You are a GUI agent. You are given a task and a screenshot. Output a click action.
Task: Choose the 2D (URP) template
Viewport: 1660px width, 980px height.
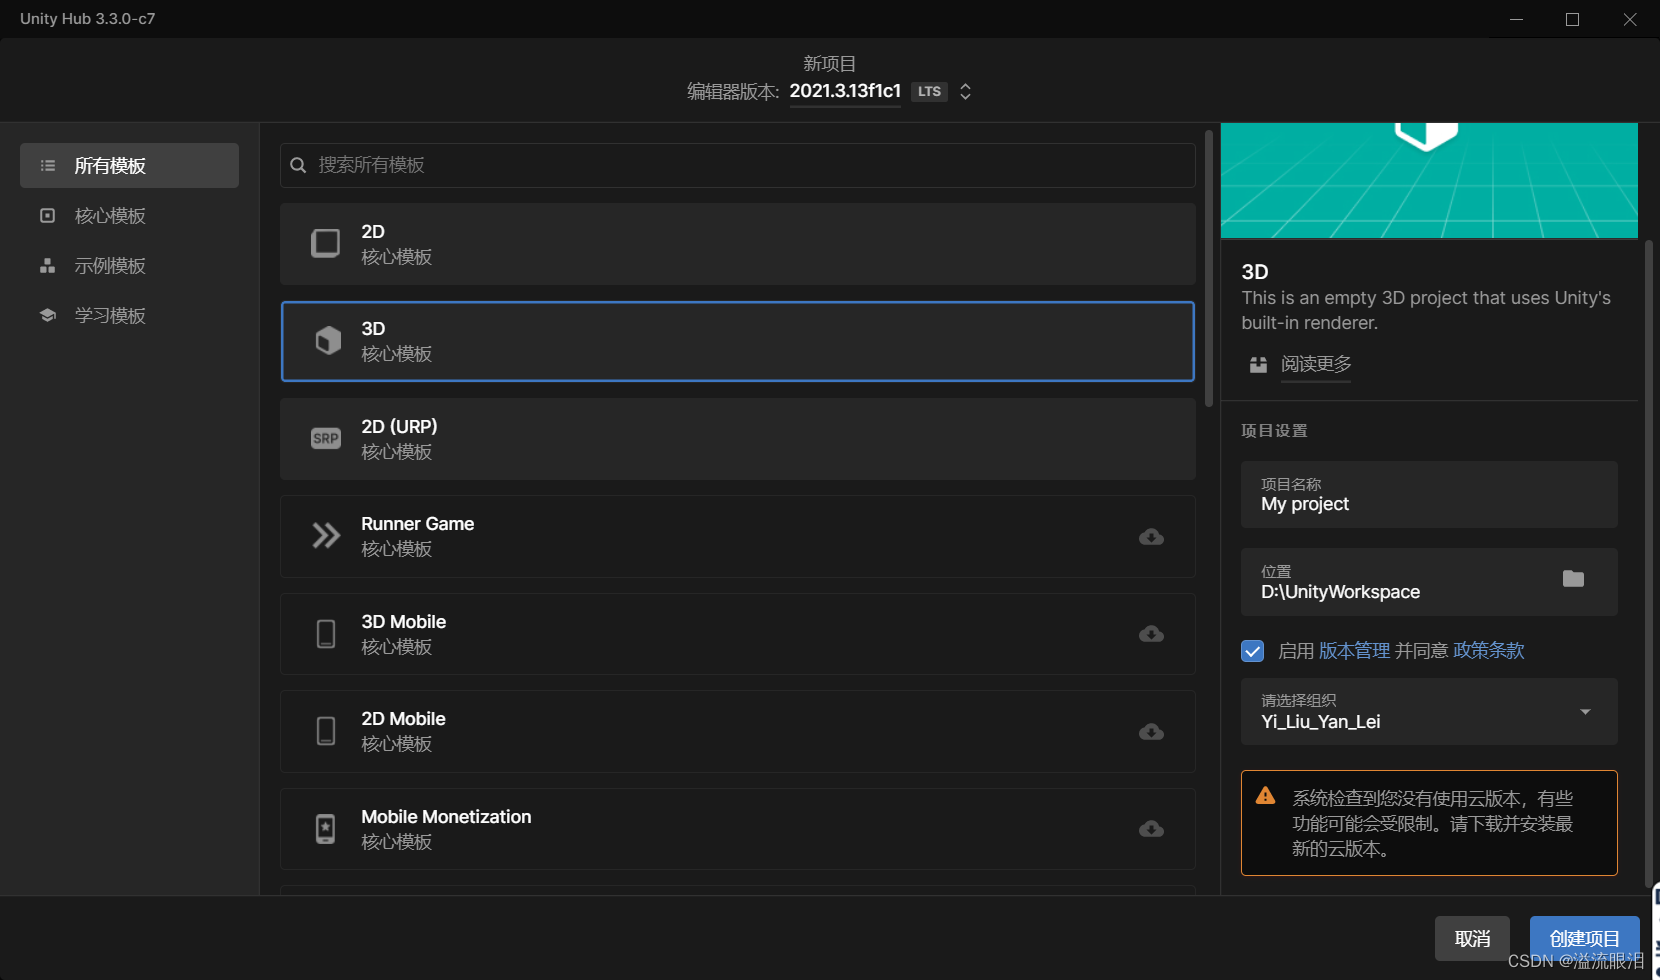(x=738, y=439)
